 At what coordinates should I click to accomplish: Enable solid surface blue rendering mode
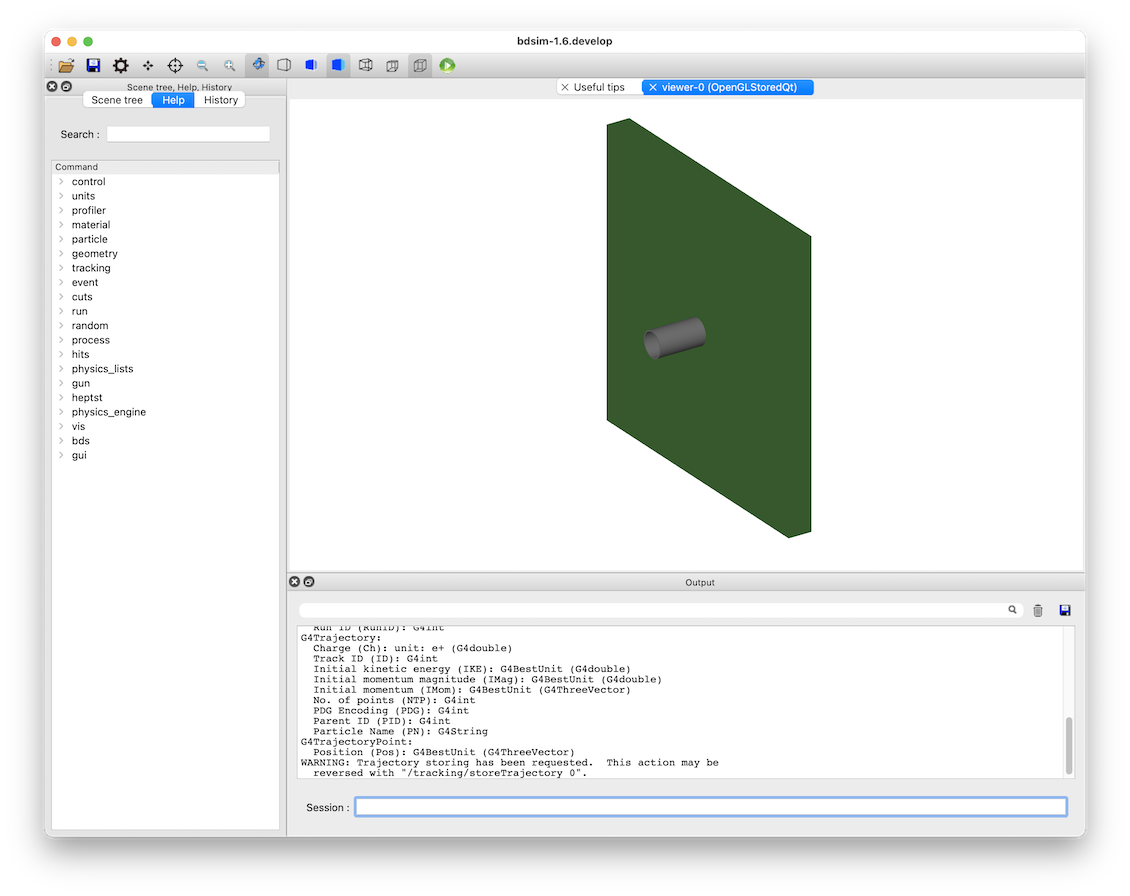338,65
